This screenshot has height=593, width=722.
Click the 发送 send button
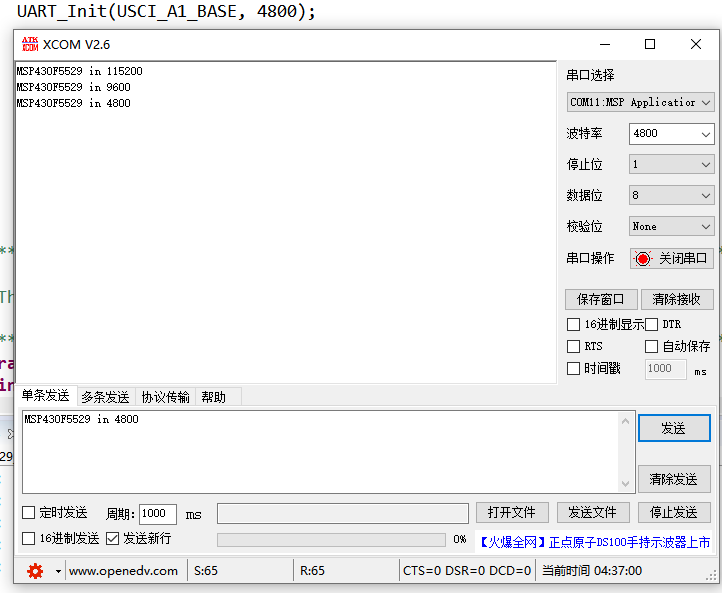click(674, 428)
